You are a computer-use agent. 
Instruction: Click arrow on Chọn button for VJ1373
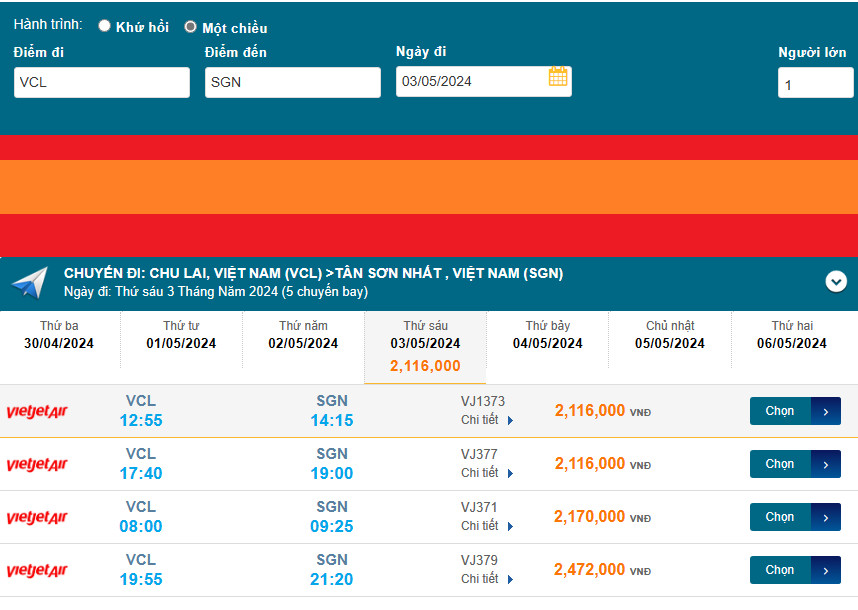(x=826, y=411)
